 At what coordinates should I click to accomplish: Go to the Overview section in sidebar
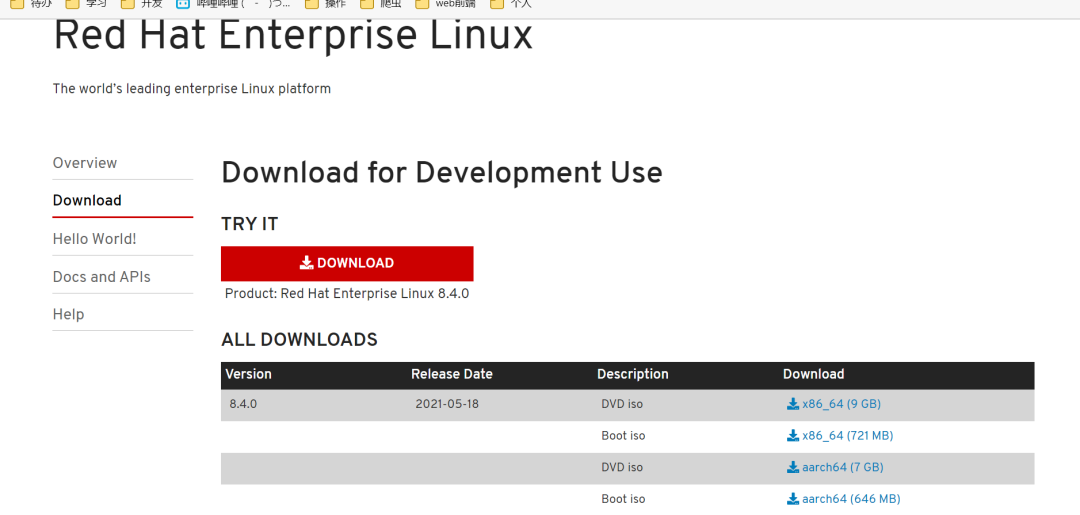pos(85,163)
